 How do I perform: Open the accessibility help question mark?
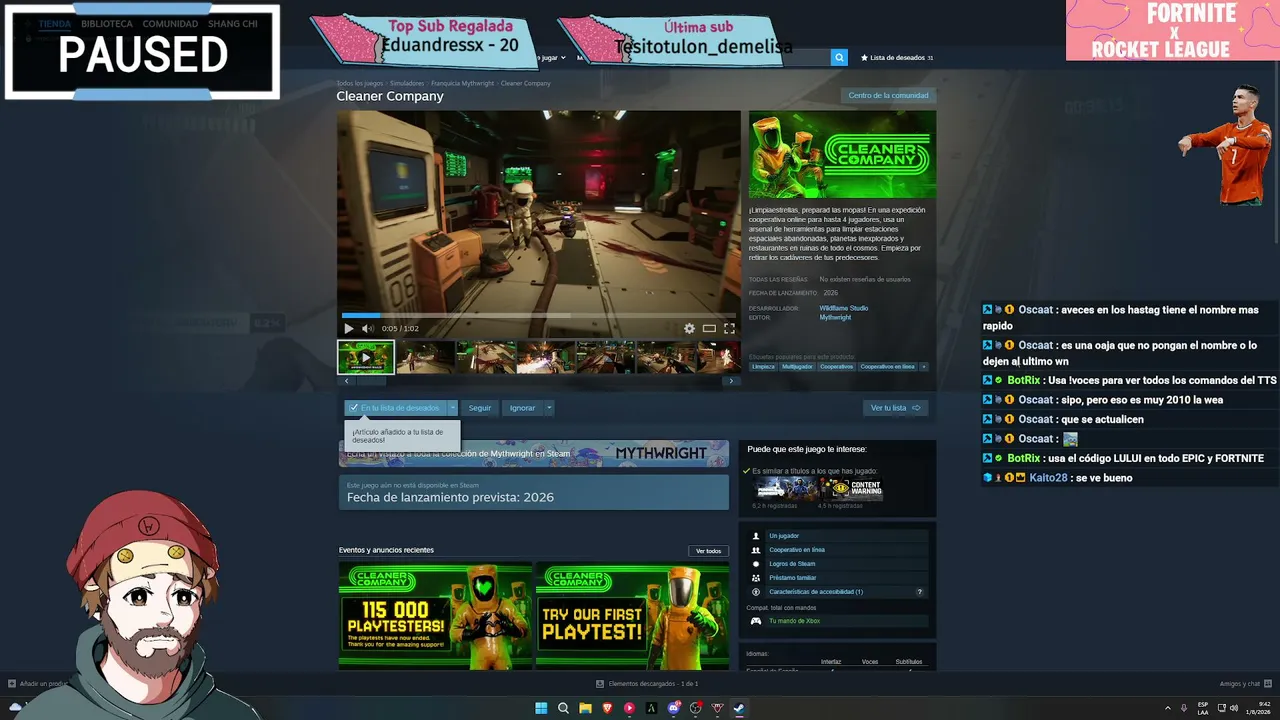click(920, 592)
